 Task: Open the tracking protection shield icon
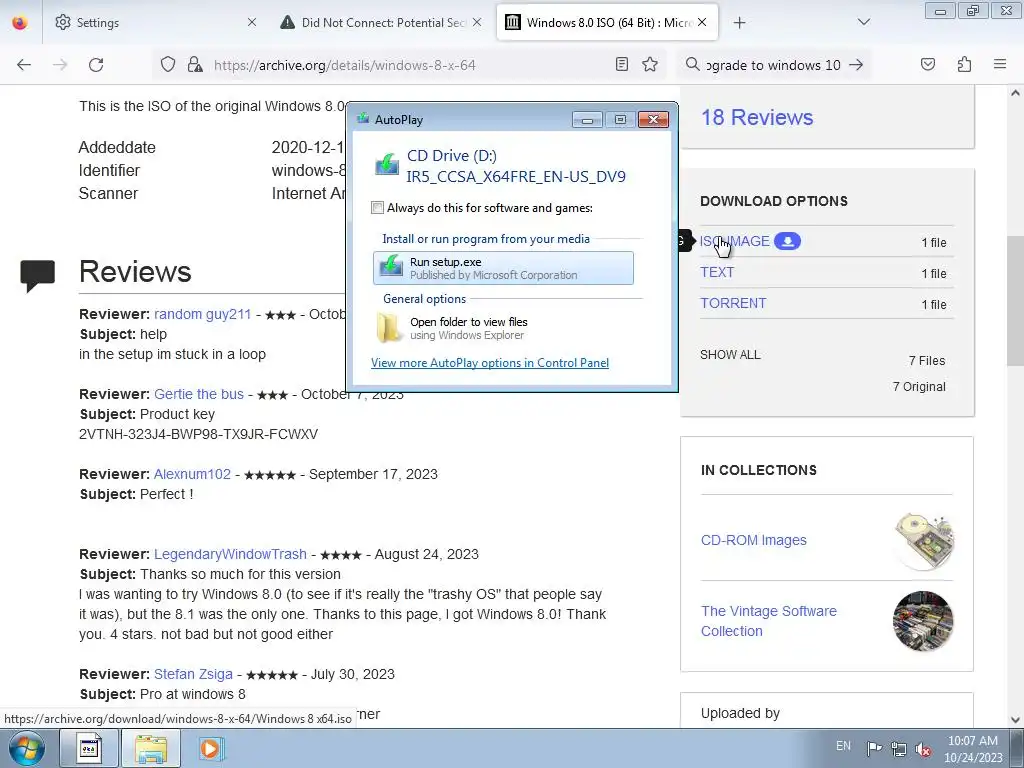168,65
